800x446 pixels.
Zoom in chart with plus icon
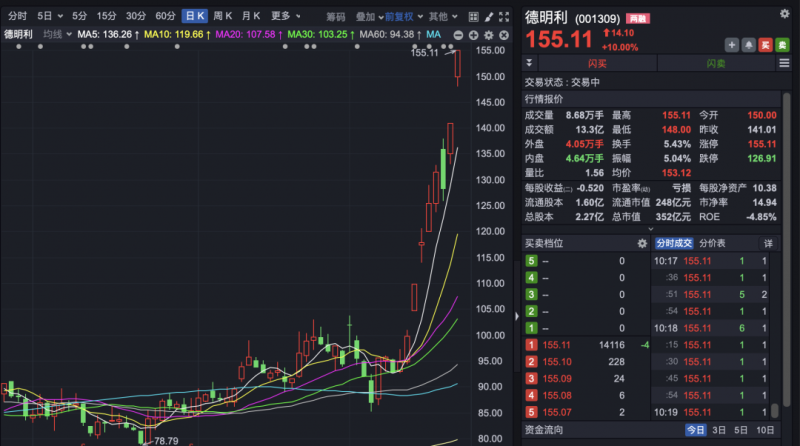pos(473,35)
